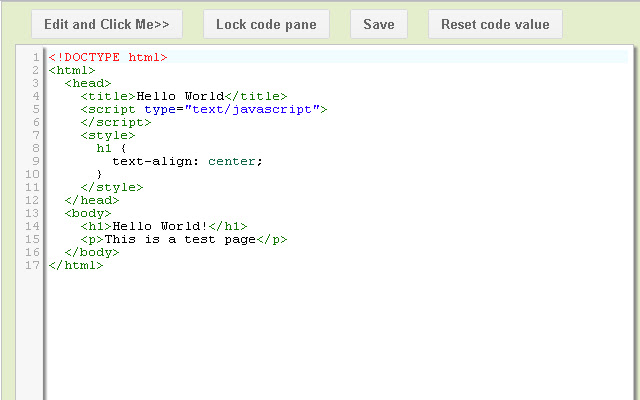The height and width of the screenshot is (400, 640).
Task: Click the opening <style> tag
Action: 108,135
